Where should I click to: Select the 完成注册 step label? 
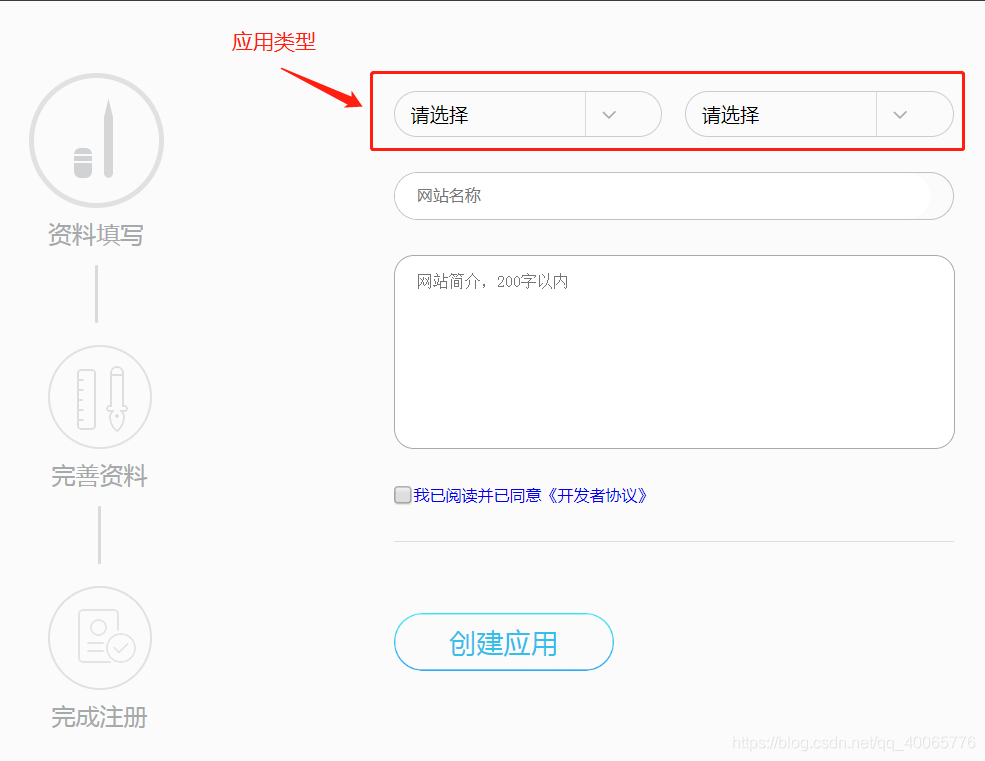click(99, 717)
